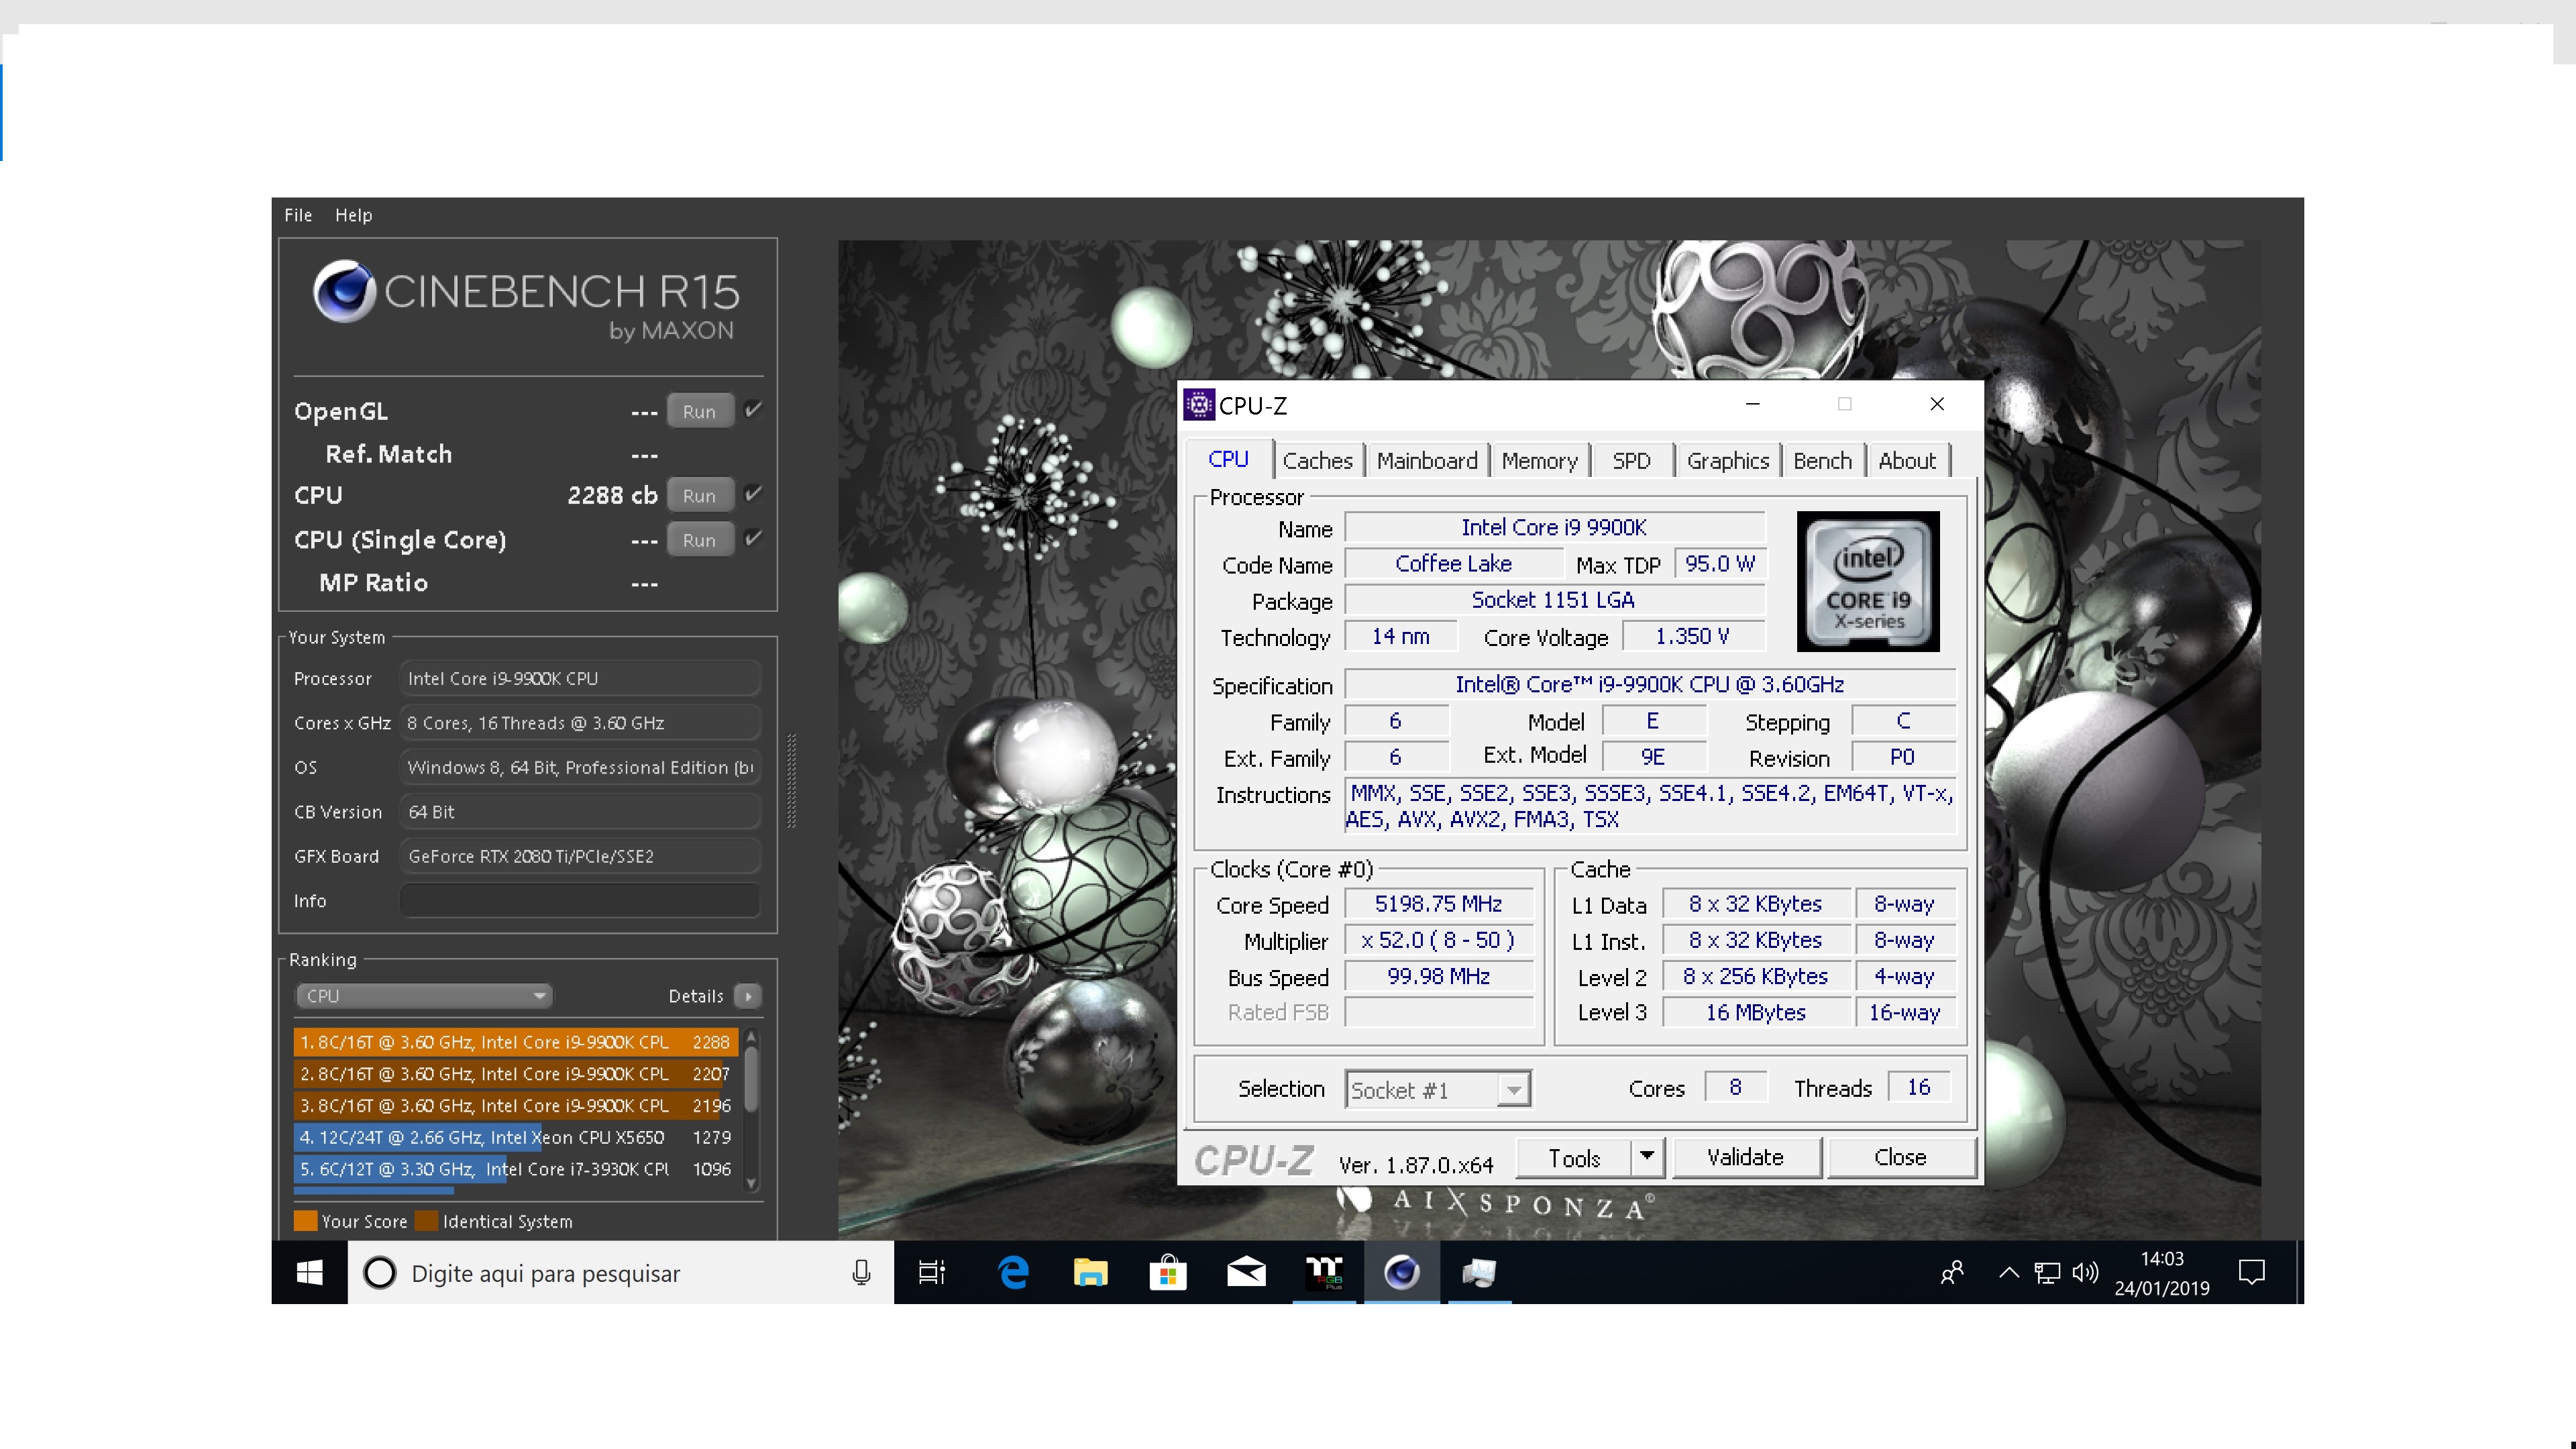Viewport: 2576px width, 1449px height.
Task: Switch to Cinebench in the taskbar
Action: pyautogui.click(x=1402, y=1272)
